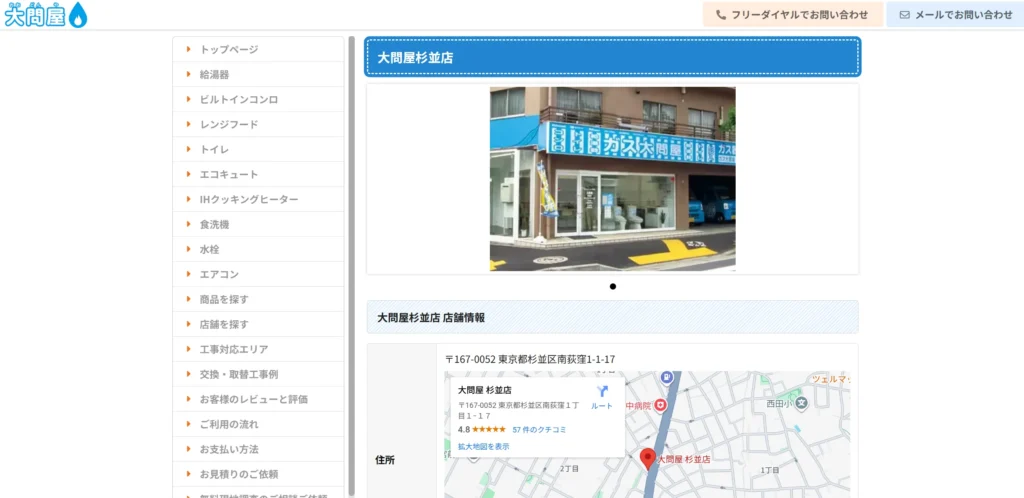
Task: Open the 57 件のクチコミ reviews link
Action: tap(539, 429)
